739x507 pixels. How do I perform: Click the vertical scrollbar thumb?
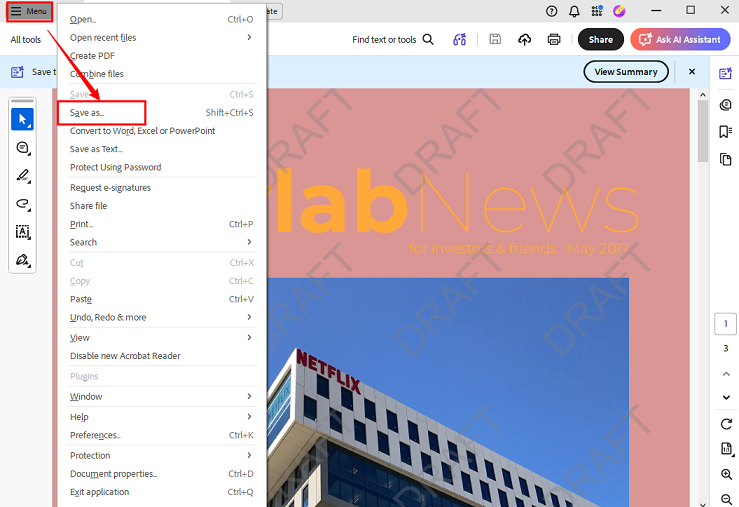703,131
